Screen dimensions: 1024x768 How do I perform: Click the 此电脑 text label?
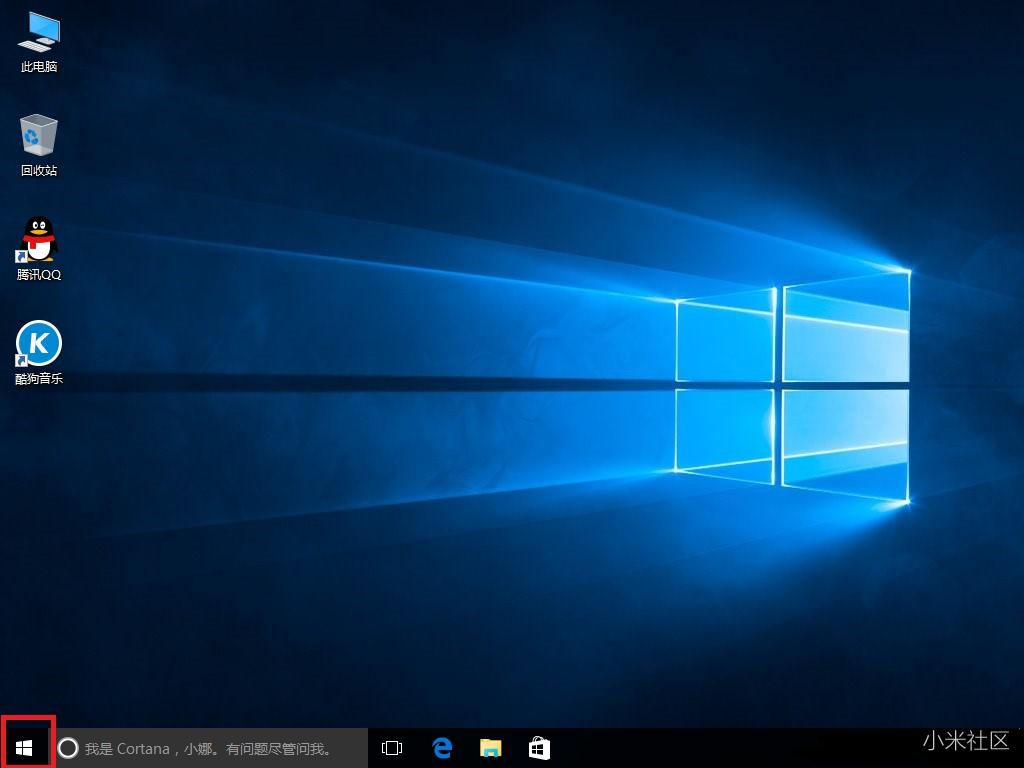click(39, 67)
